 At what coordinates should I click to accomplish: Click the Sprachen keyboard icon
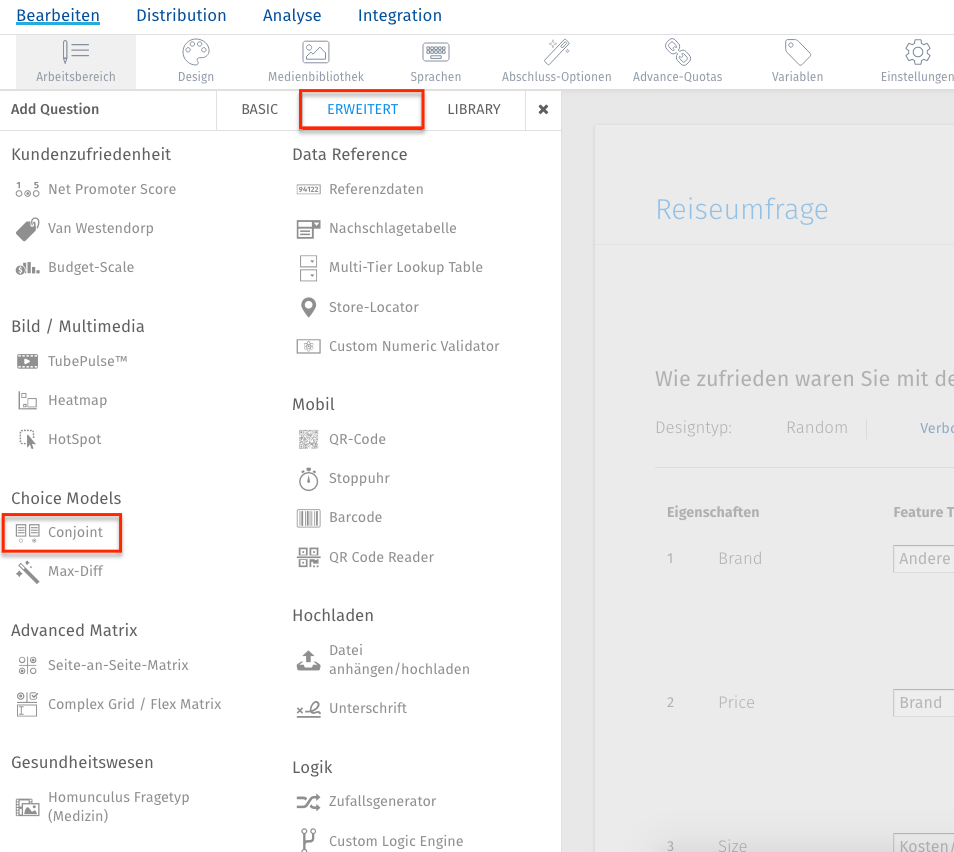[435, 52]
